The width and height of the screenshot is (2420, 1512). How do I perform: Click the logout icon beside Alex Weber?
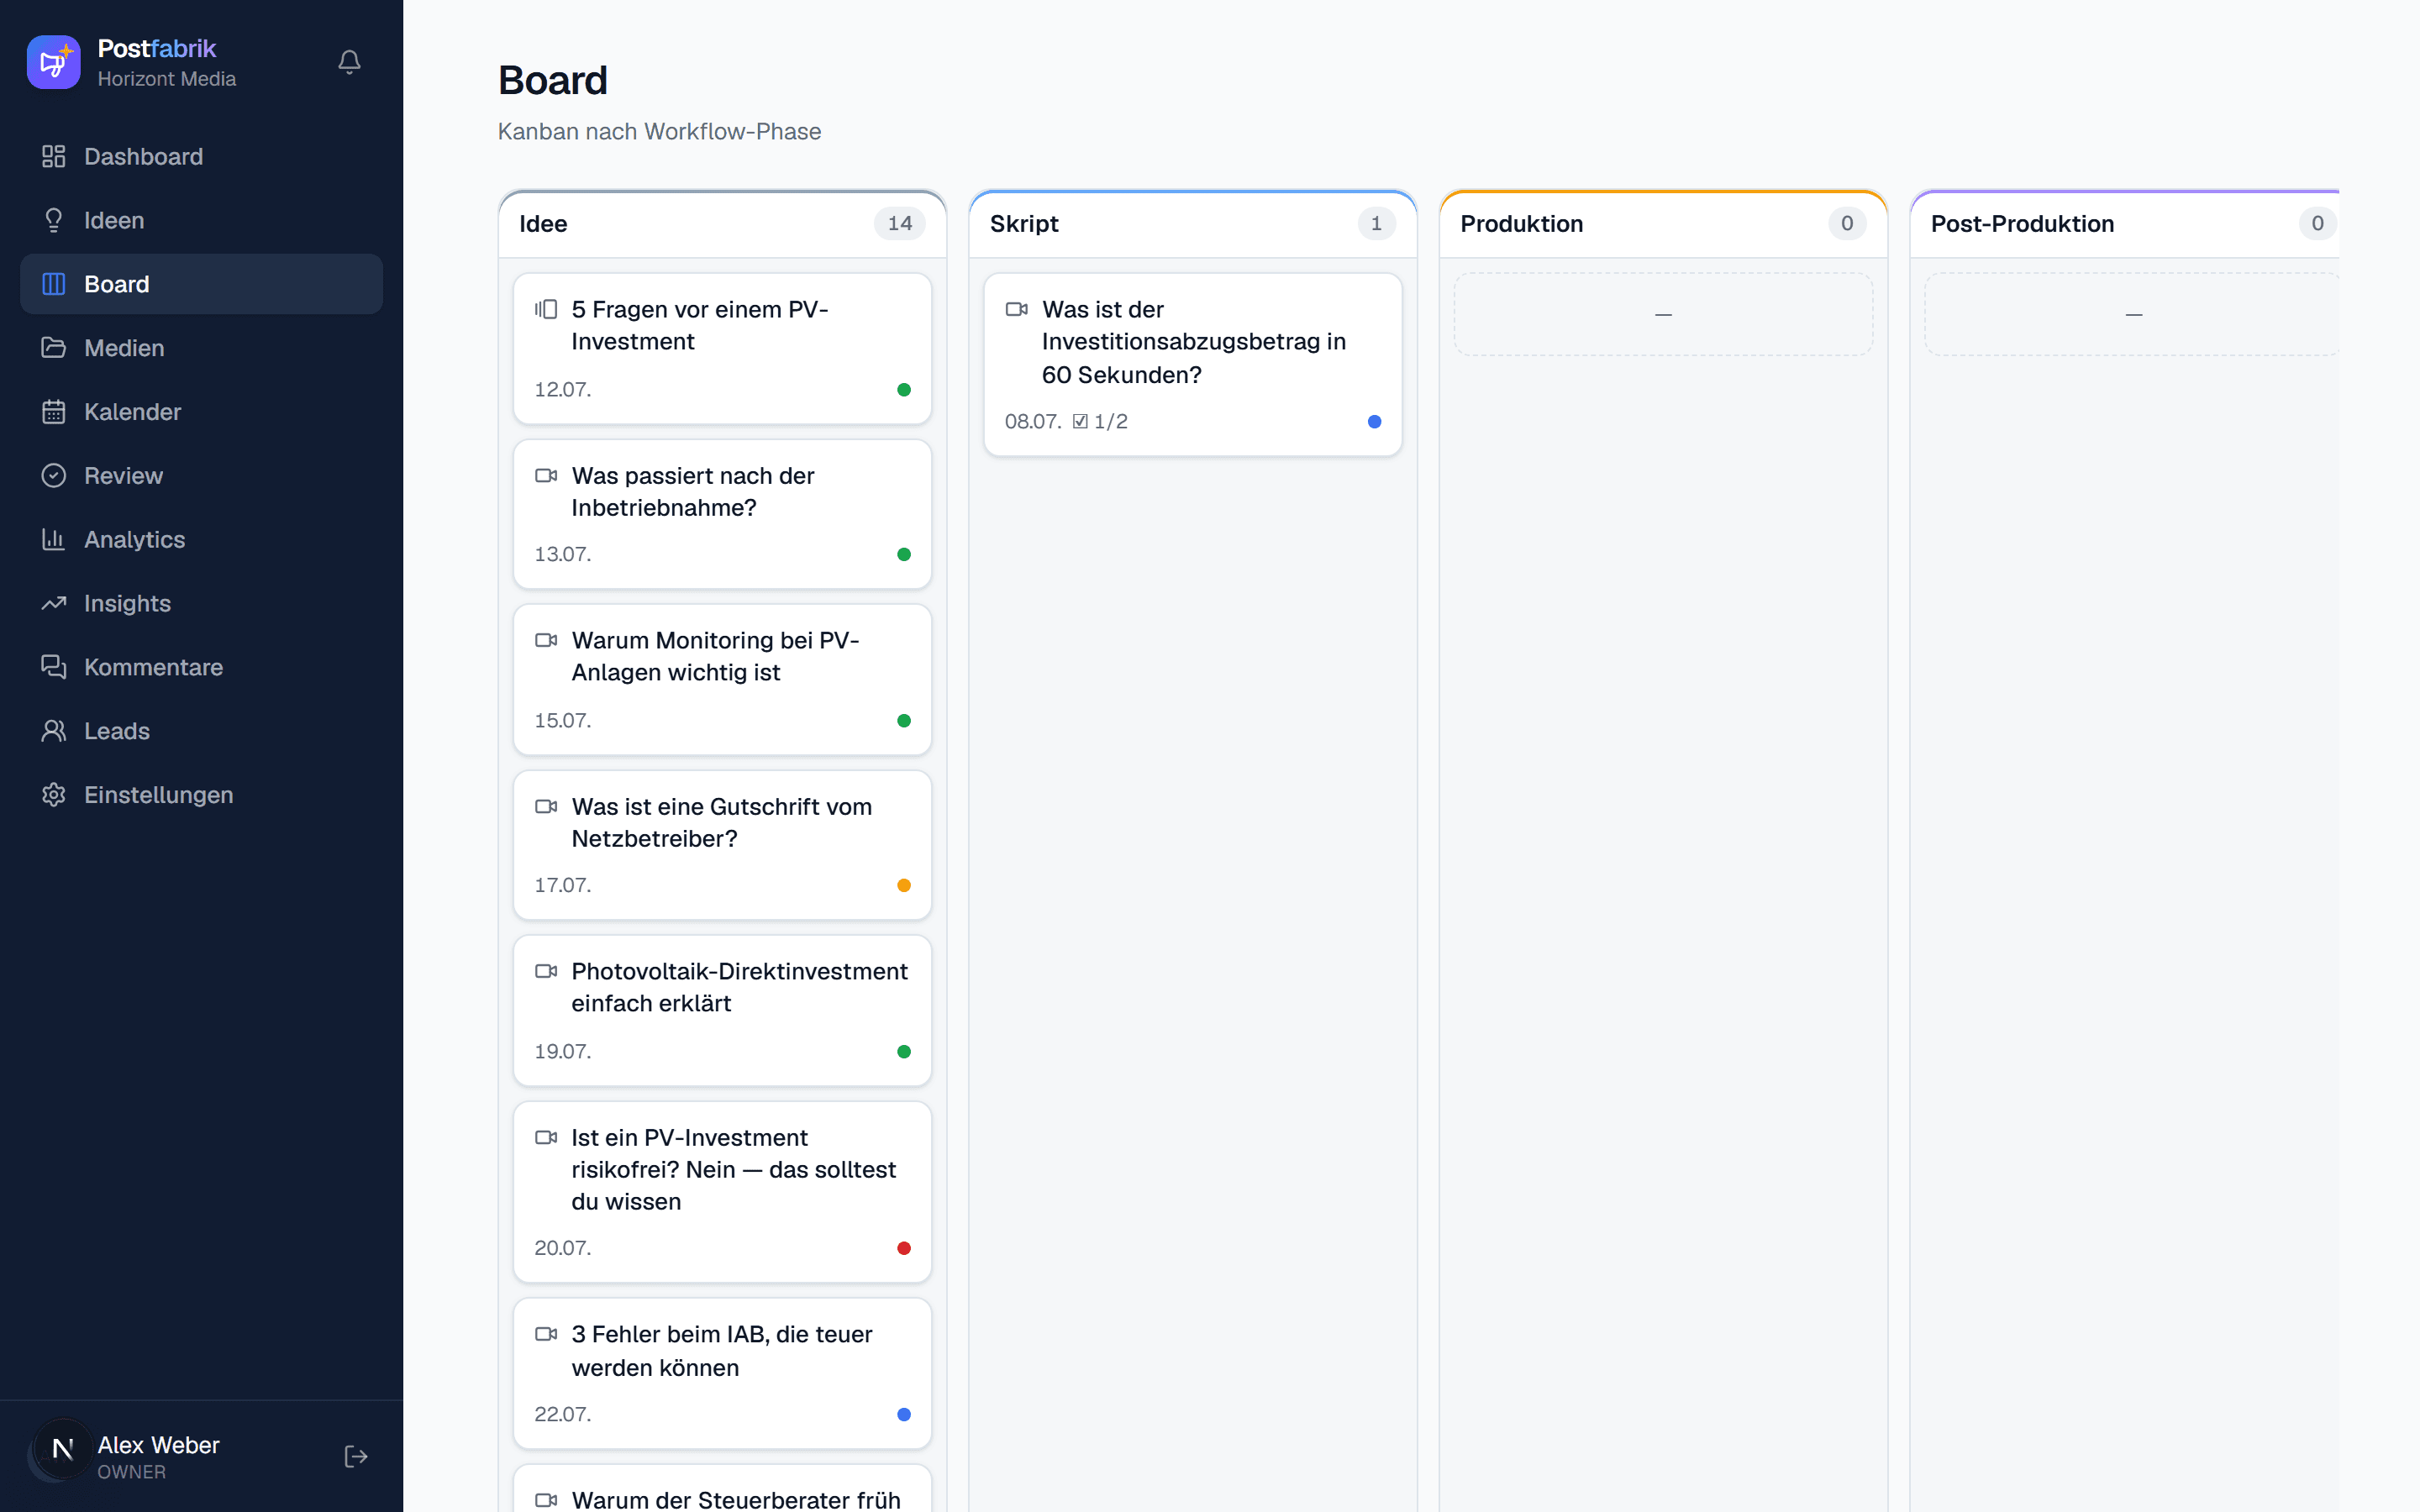[x=356, y=1457]
